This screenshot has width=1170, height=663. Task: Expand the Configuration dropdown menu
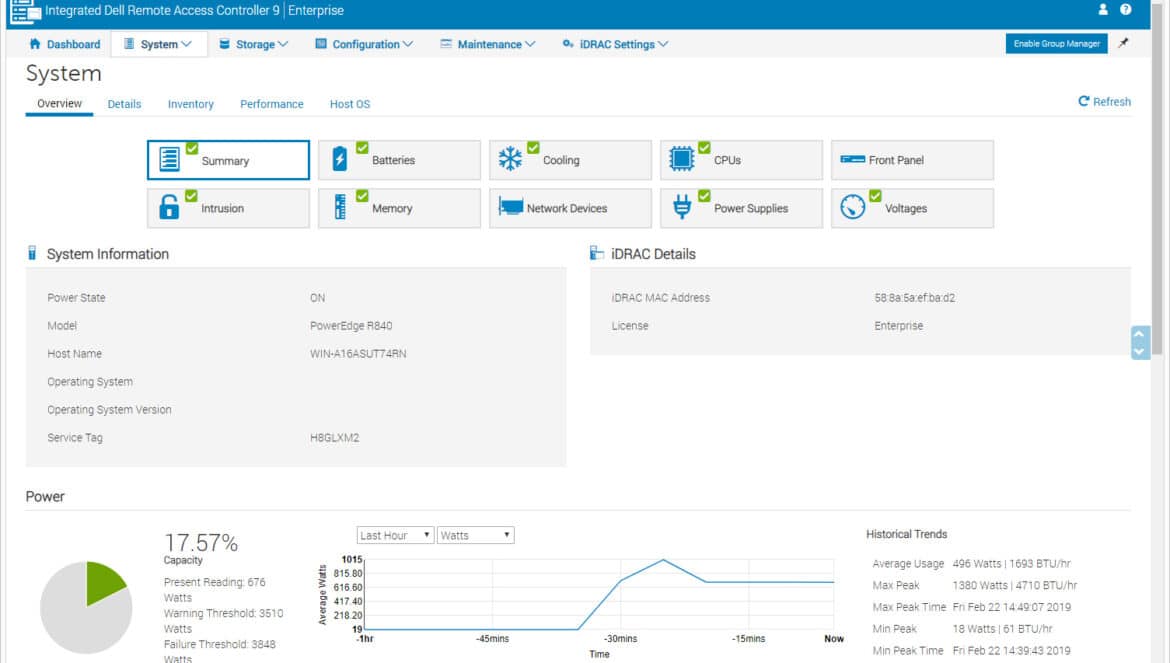364,44
